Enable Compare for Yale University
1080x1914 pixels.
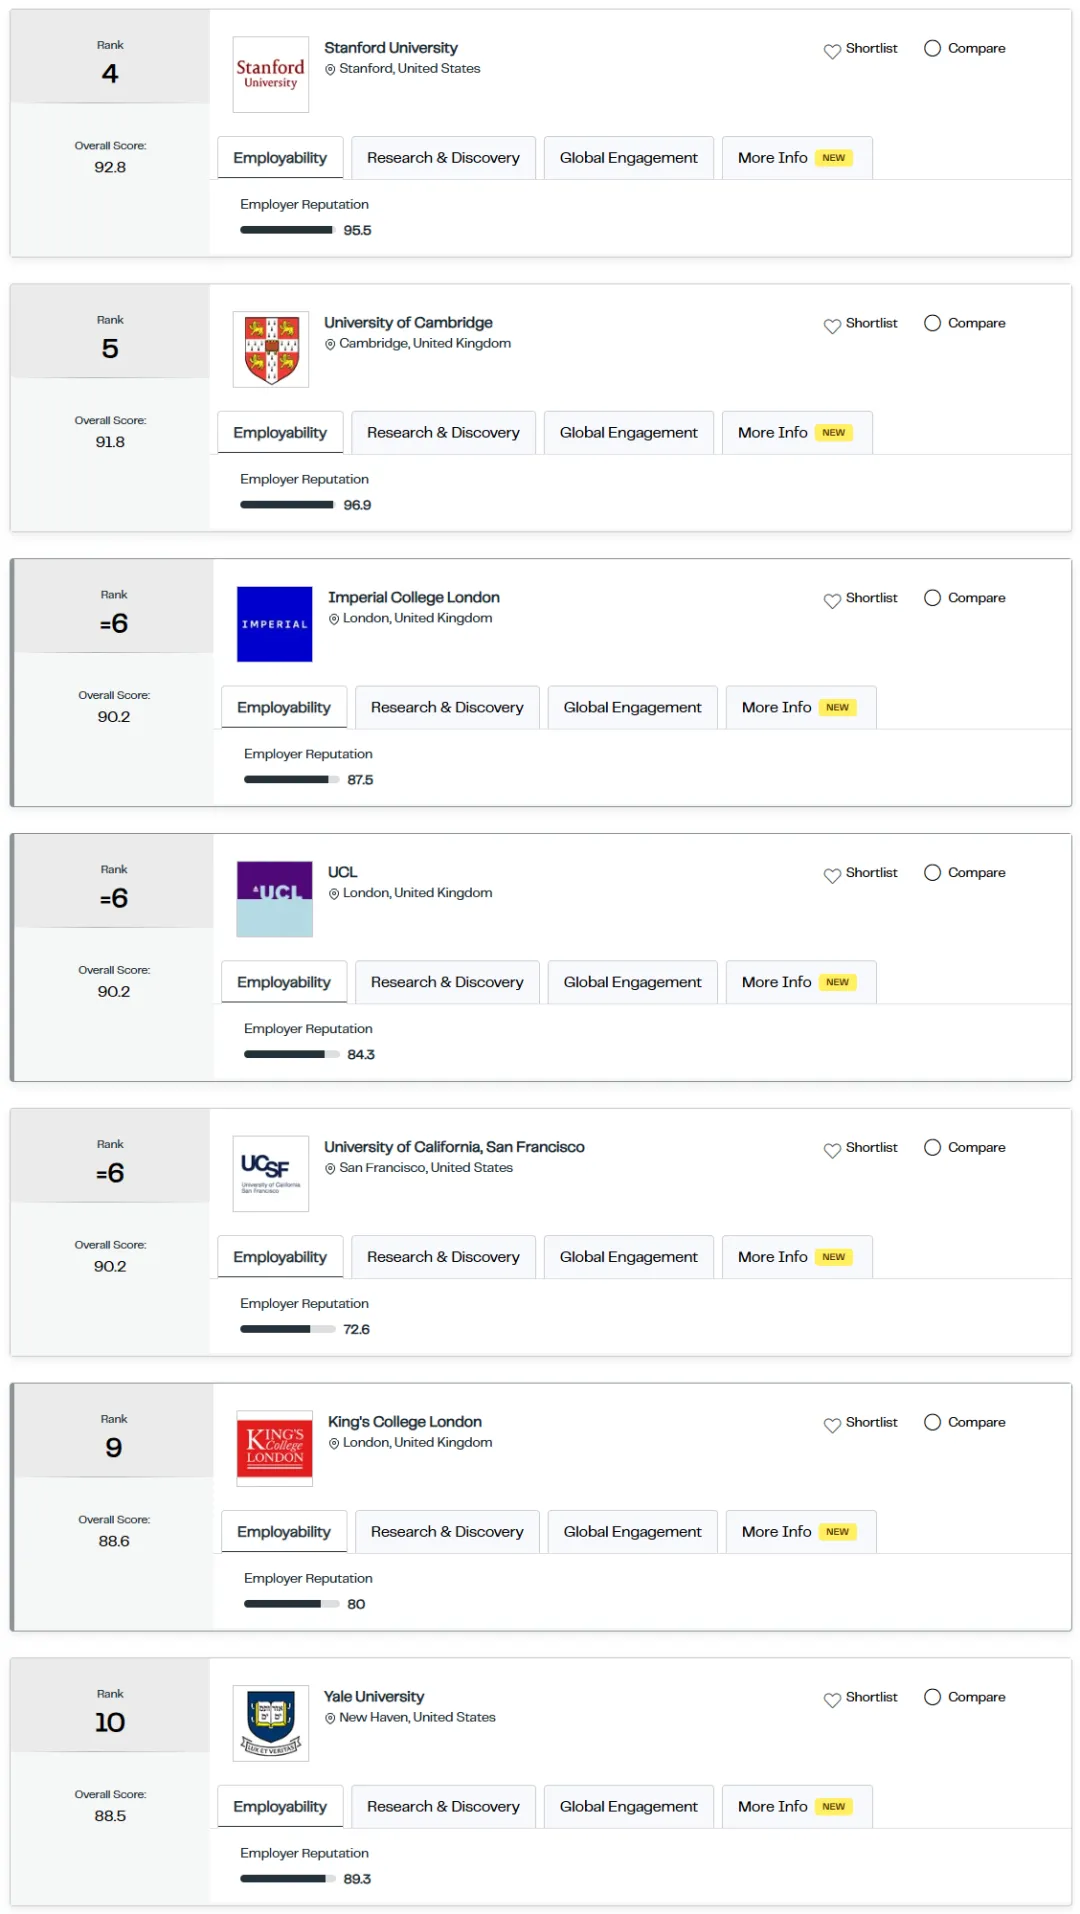pos(932,1696)
